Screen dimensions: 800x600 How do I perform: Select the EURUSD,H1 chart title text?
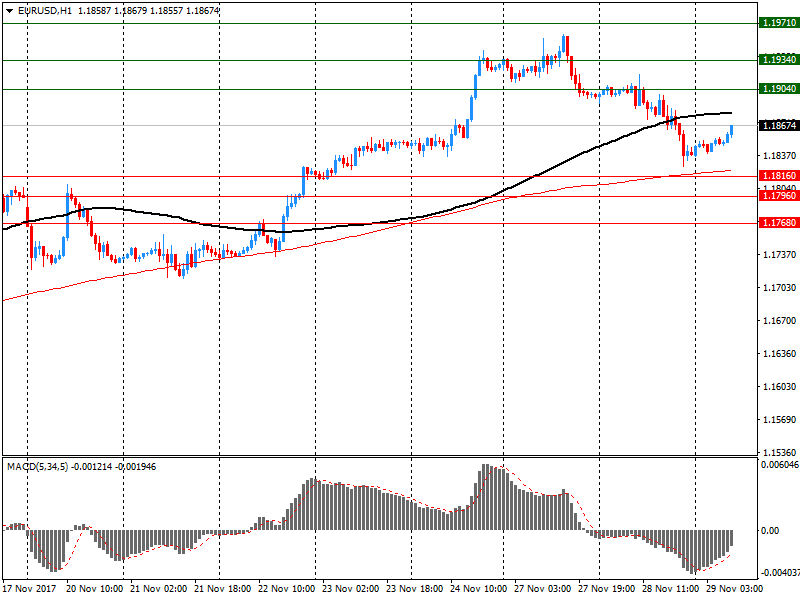coord(45,11)
